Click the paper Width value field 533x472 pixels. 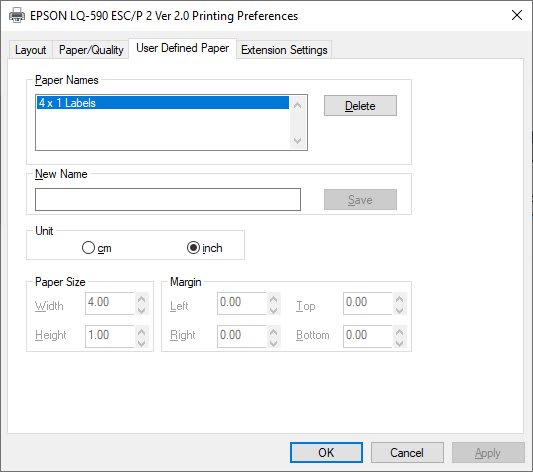(110, 303)
